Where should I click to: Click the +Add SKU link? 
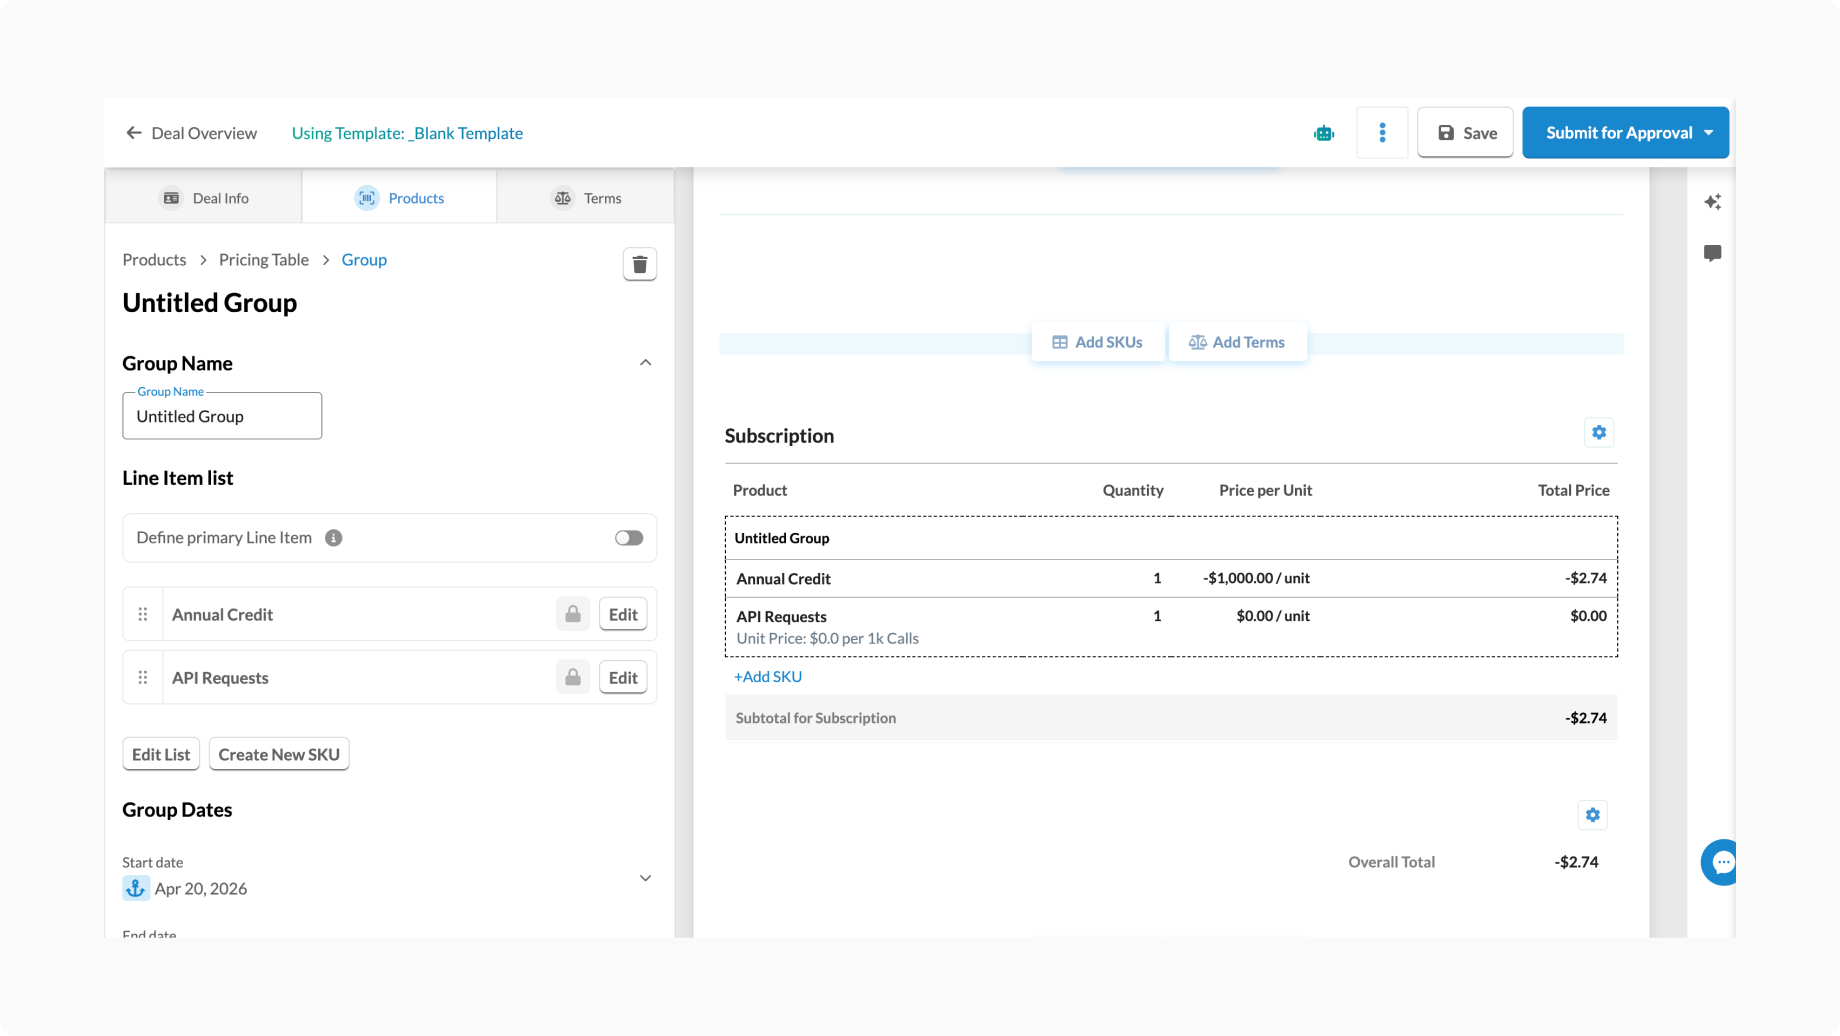pyautogui.click(x=768, y=677)
